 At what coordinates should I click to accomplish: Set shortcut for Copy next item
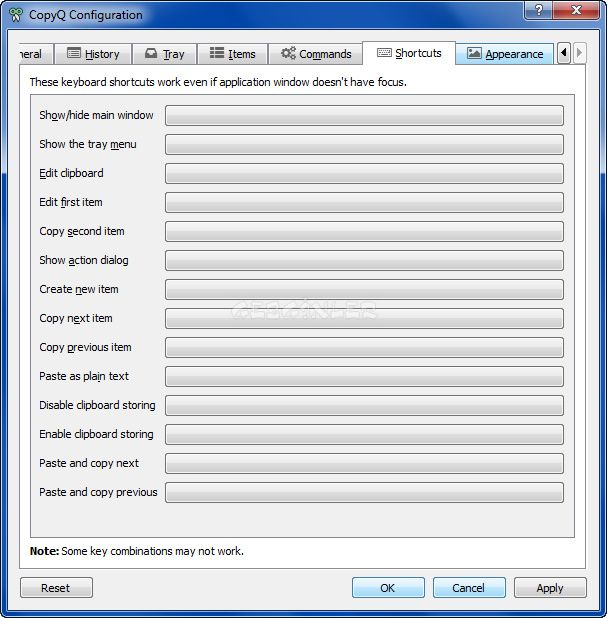pos(364,318)
